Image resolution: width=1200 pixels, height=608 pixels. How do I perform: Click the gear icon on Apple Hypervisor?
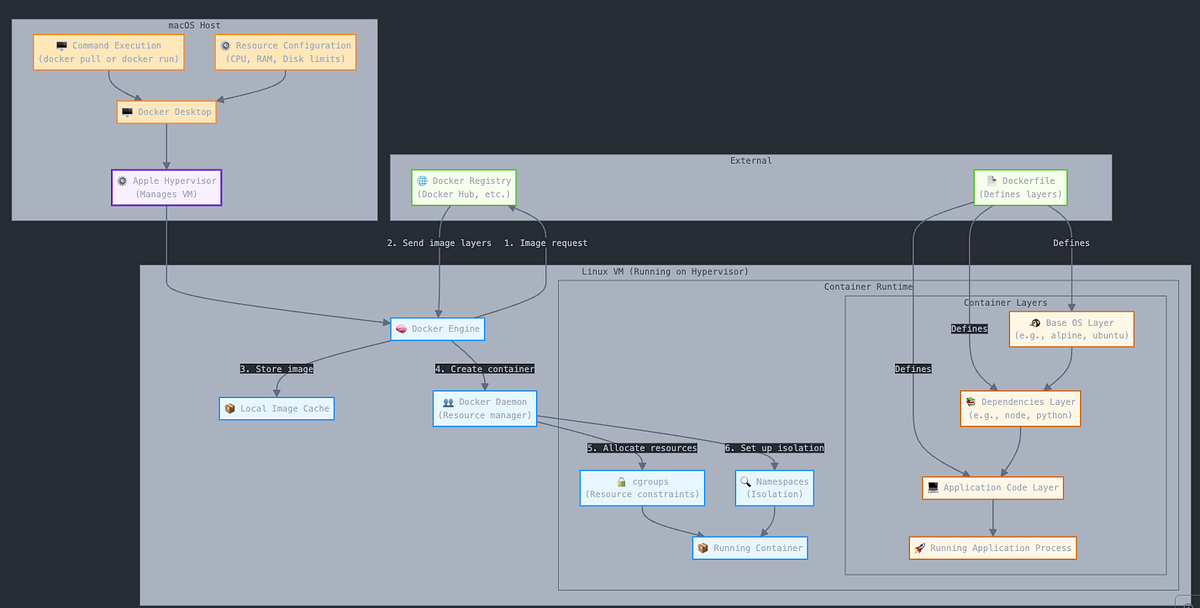tap(121, 181)
